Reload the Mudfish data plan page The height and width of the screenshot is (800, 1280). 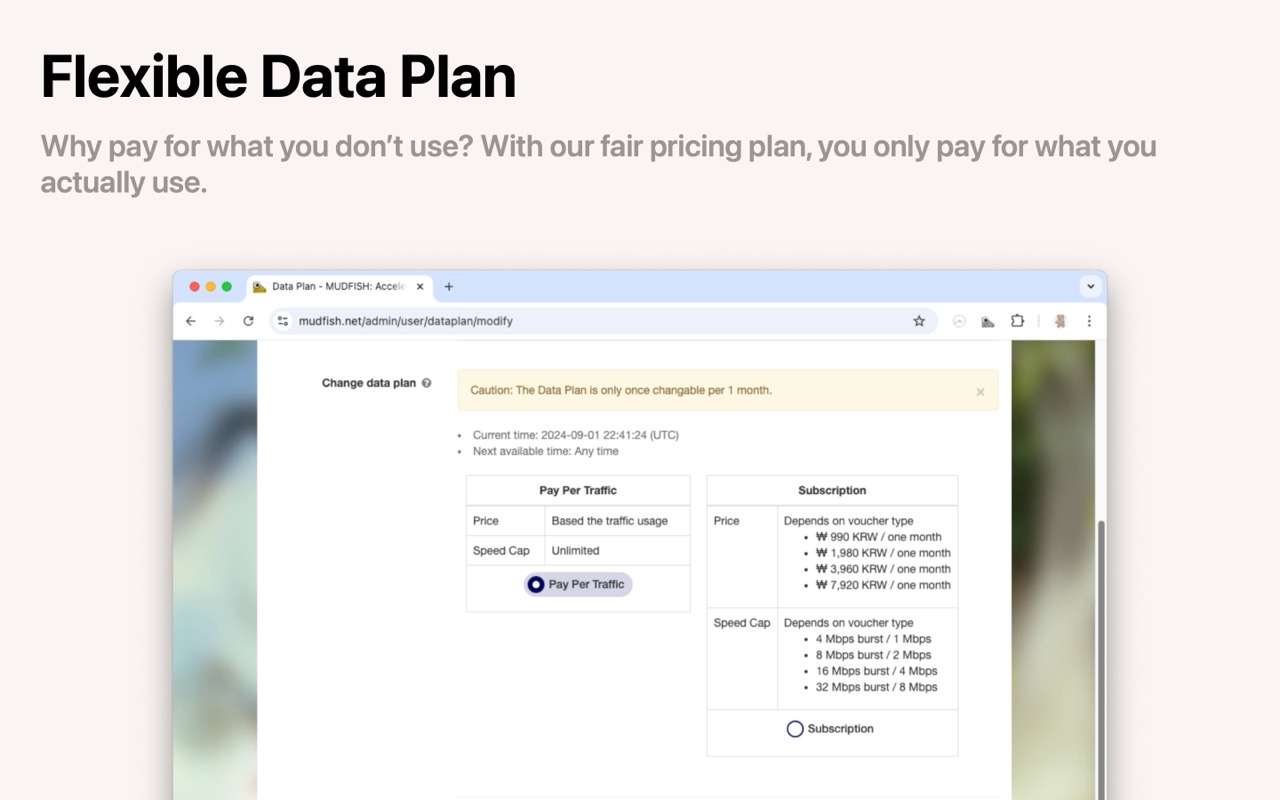pyautogui.click(x=248, y=321)
